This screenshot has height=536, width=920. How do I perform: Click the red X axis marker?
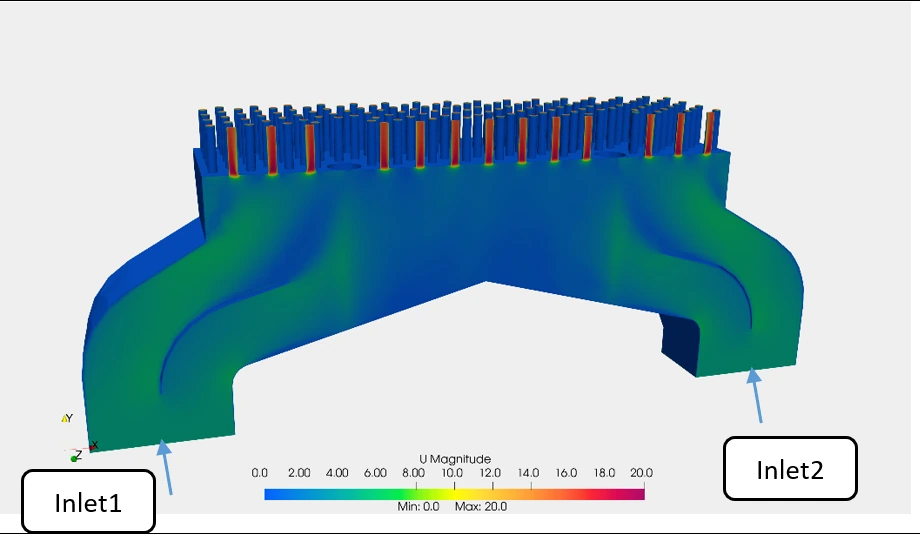93,447
